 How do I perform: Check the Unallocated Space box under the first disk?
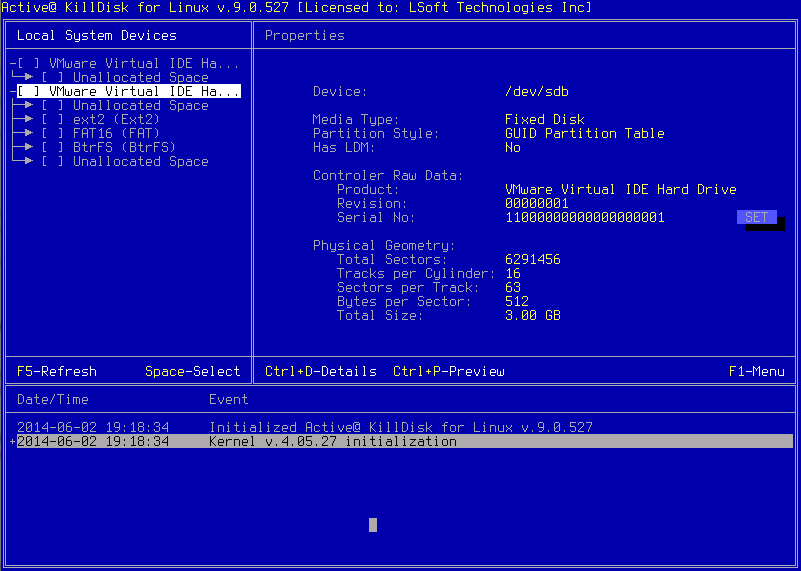tap(53, 78)
